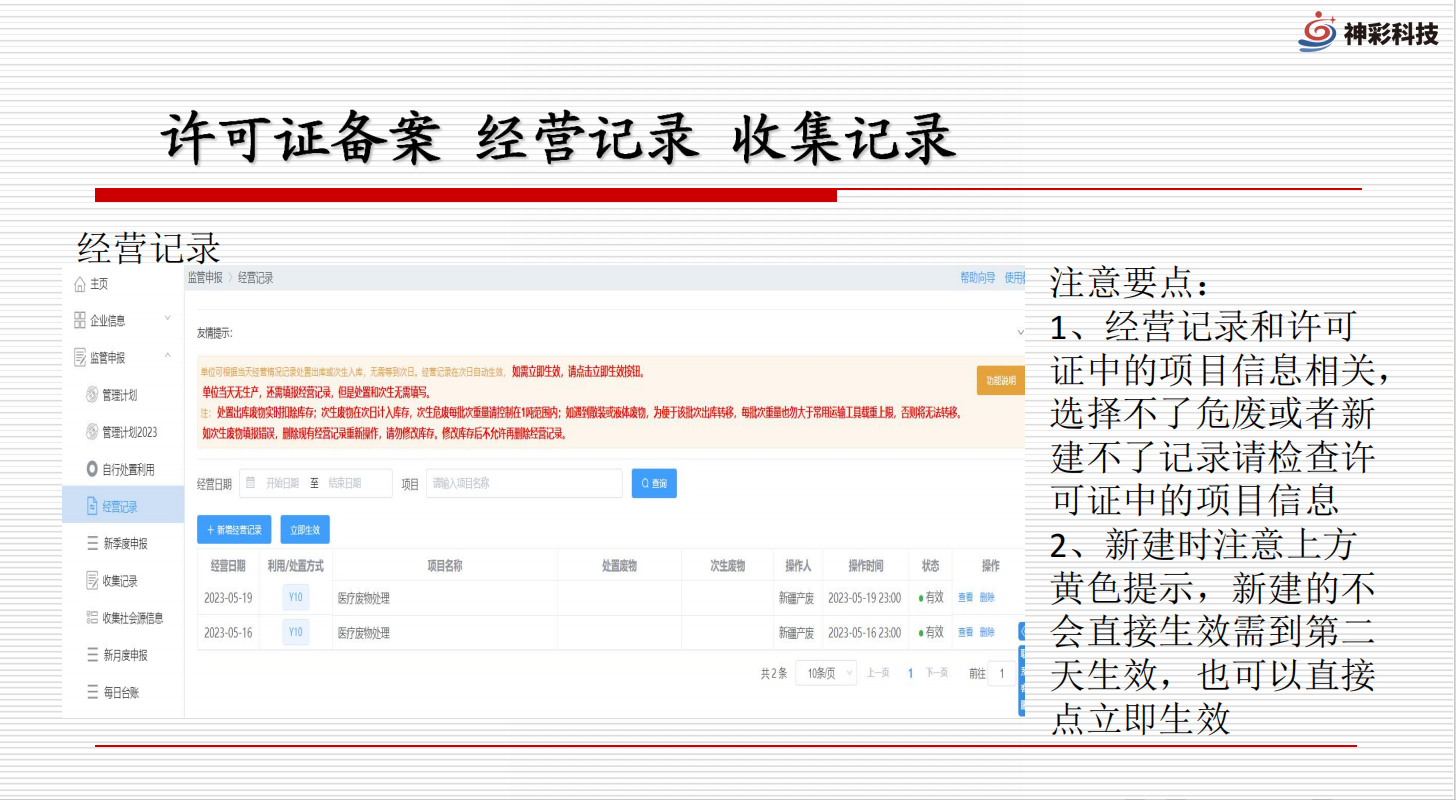Click the 企业信息 grid icon in sidebar
Image resolution: width=1456 pixels, height=800 pixels.
click(x=80, y=321)
